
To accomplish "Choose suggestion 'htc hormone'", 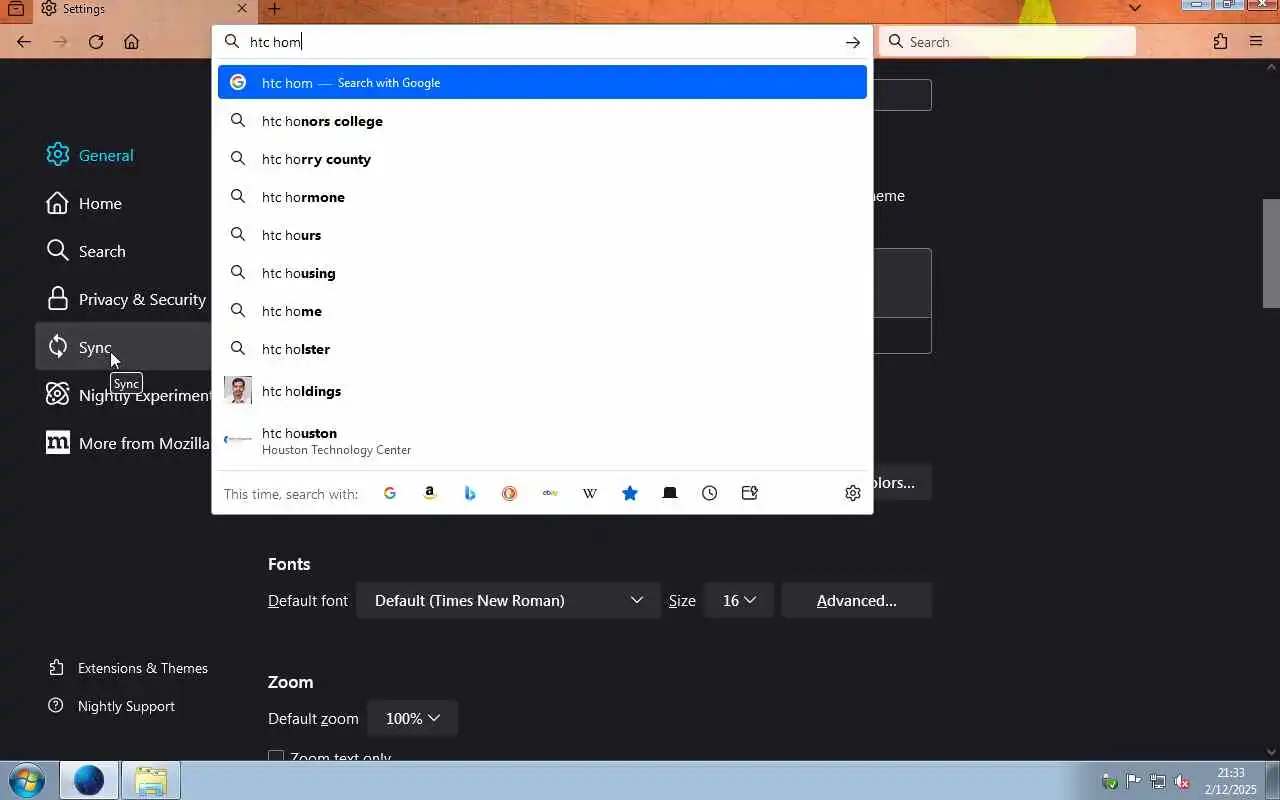I will [x=542, y=197].
